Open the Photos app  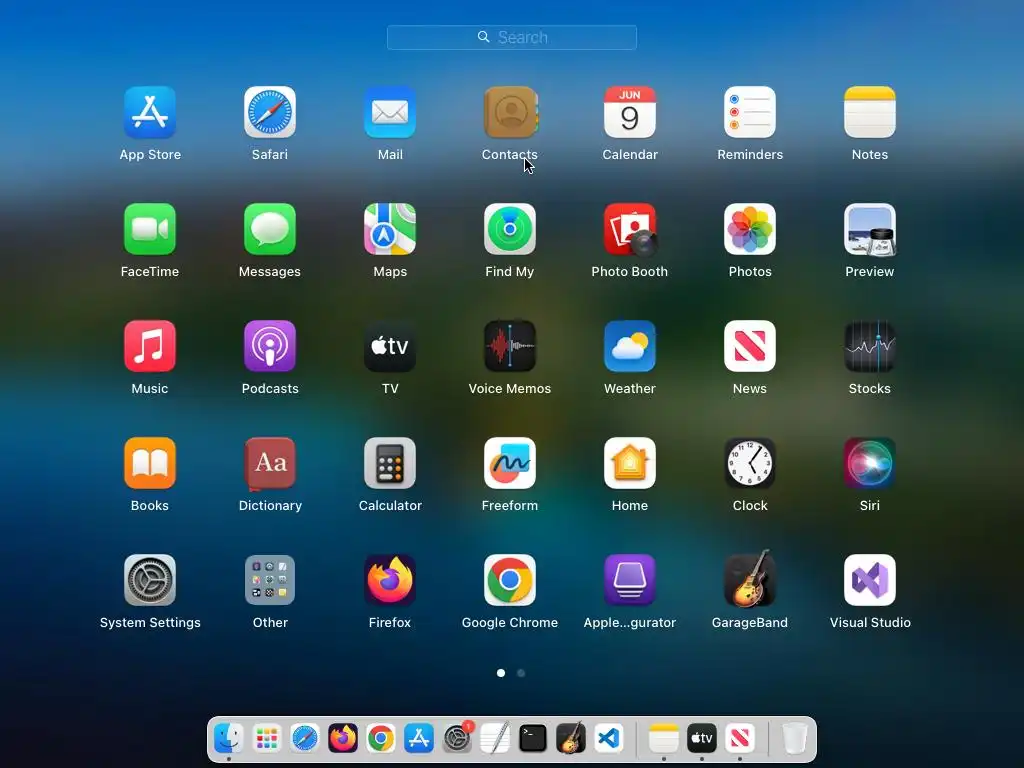[750, 229]
